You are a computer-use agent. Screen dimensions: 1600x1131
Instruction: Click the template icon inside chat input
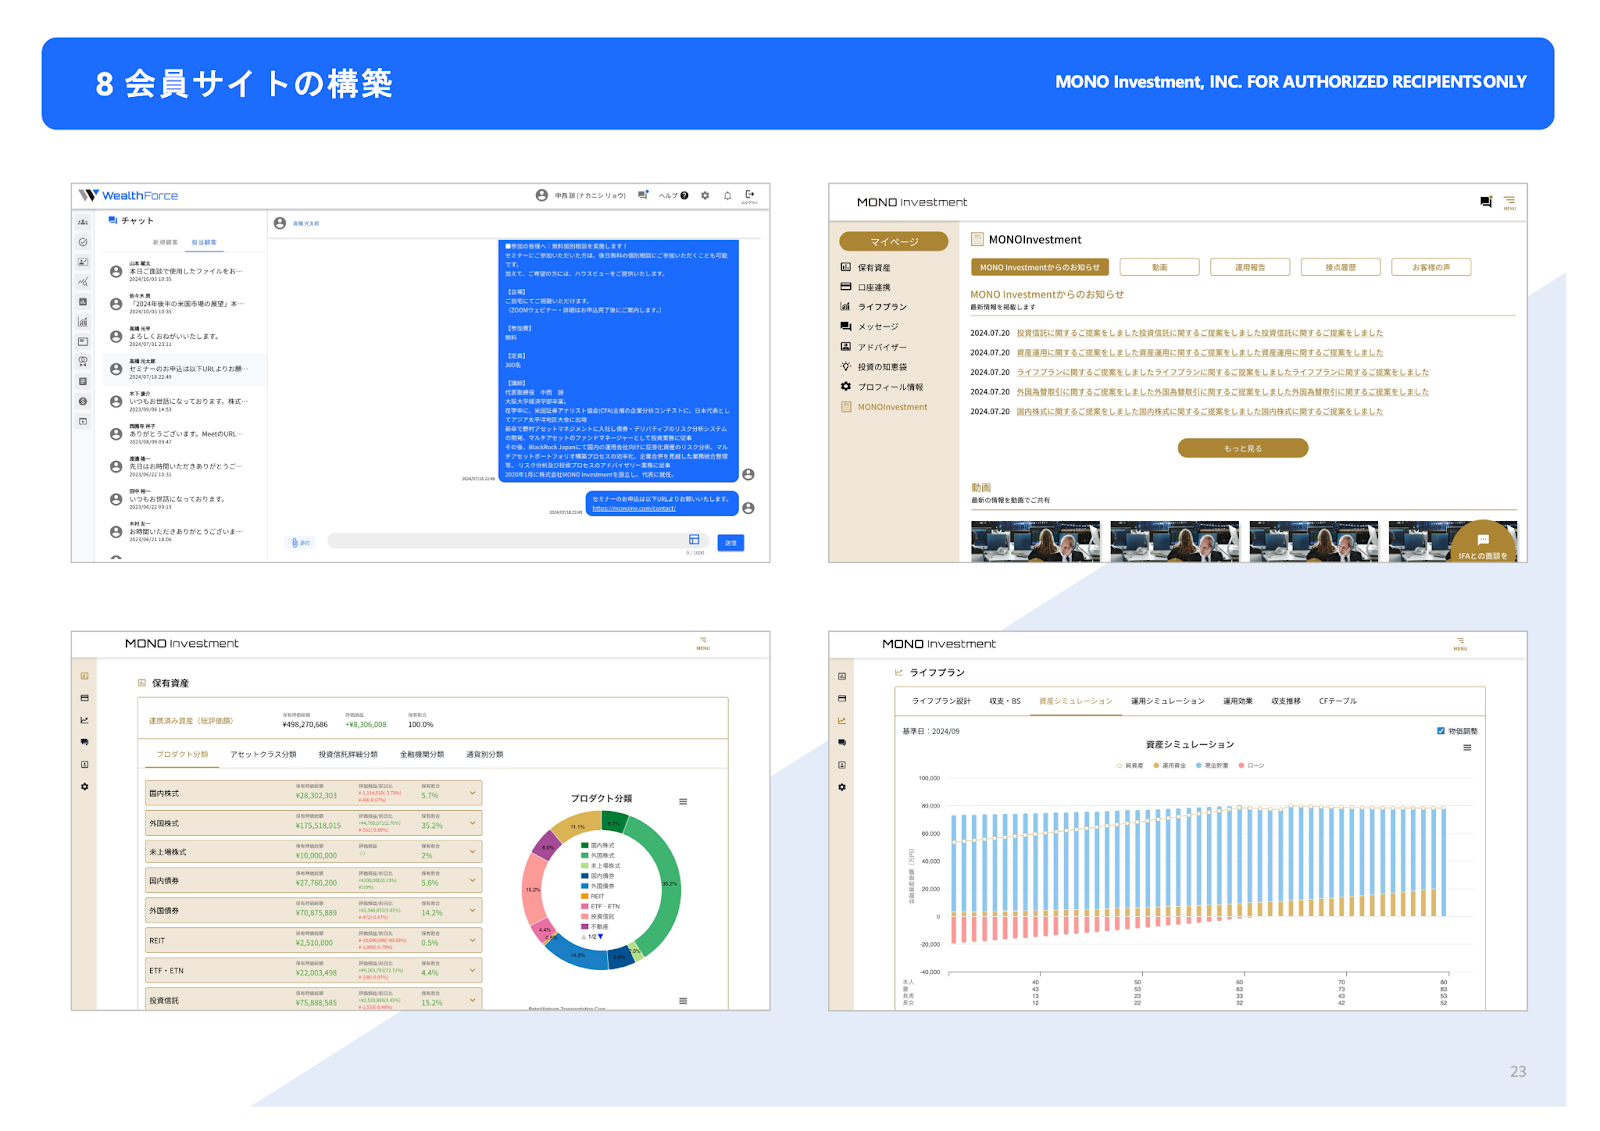pos(694,540)
